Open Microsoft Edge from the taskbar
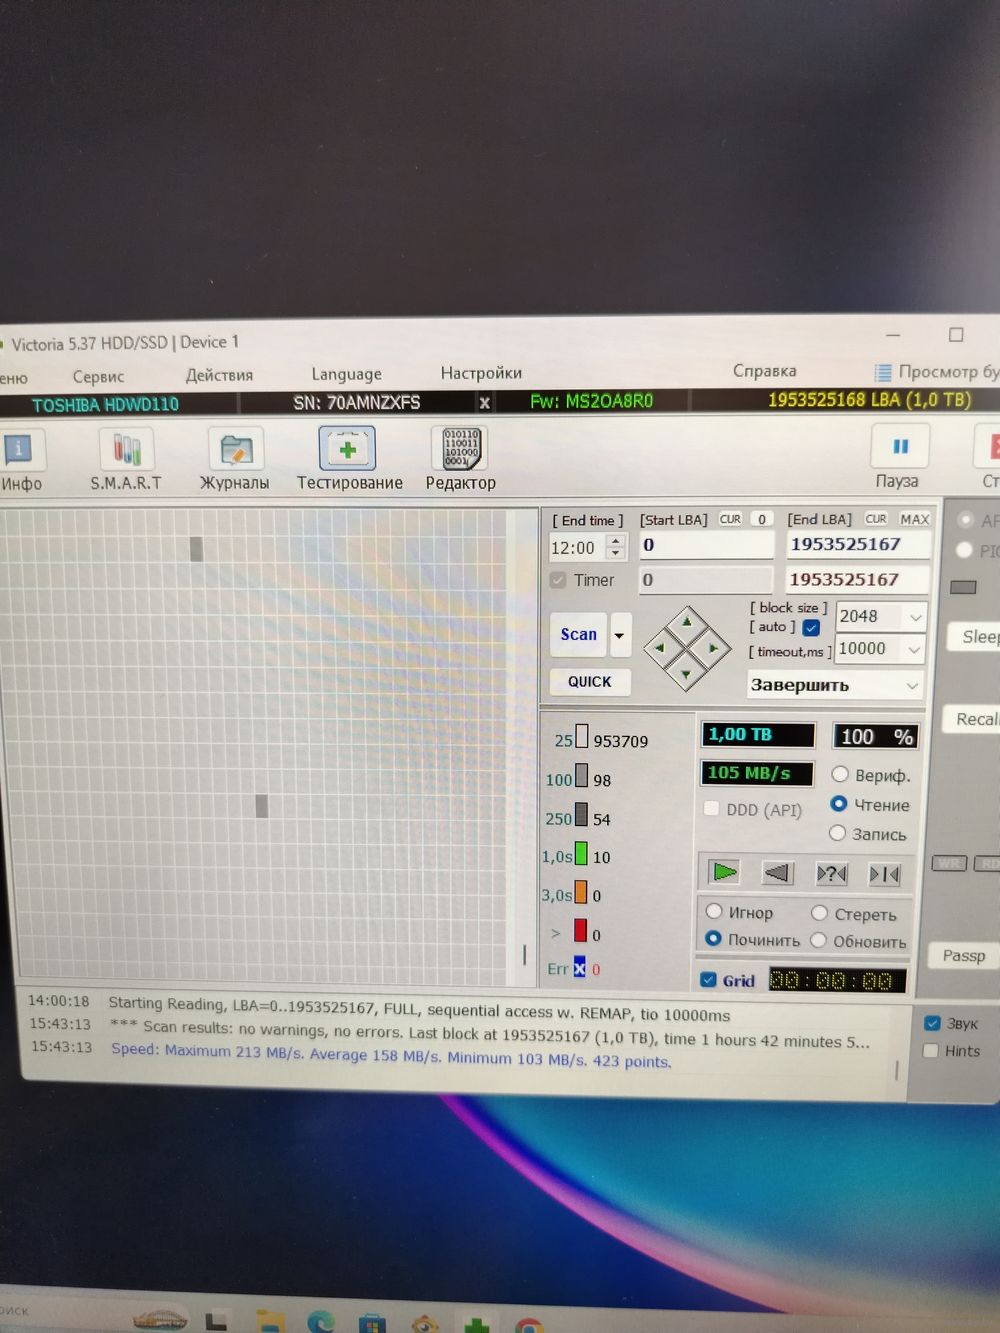 (x=321, y=1321)
